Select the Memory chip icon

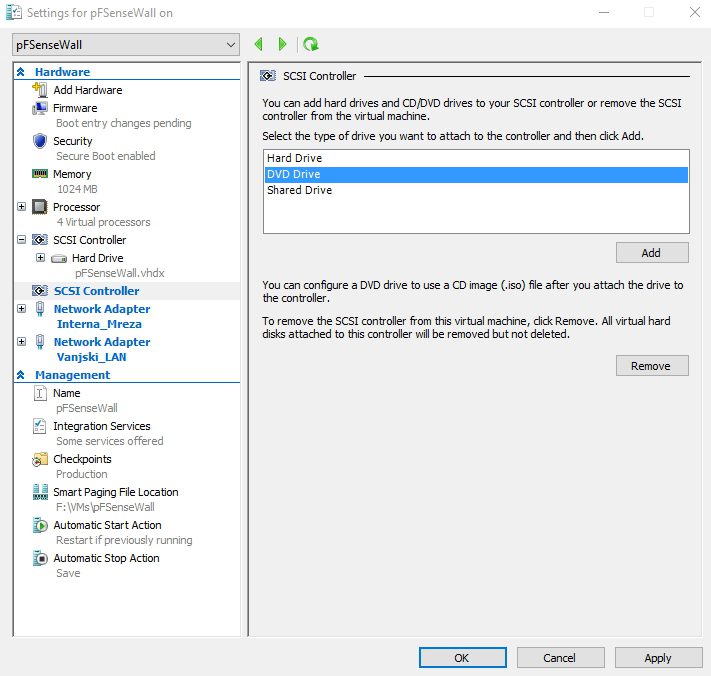pyautogui.click(x=41, y=174)
